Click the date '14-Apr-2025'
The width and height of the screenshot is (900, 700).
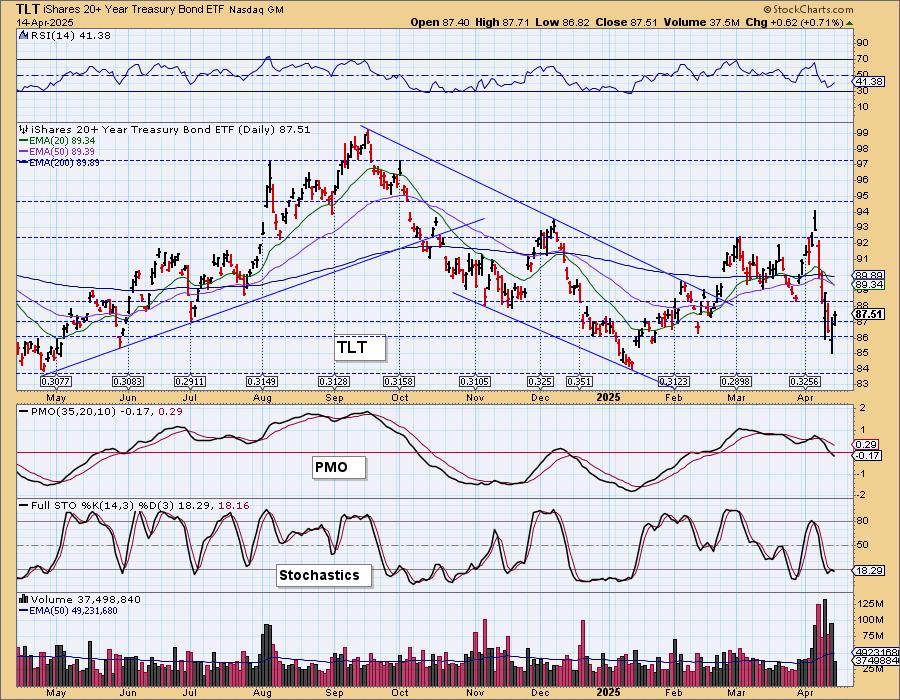45,23
